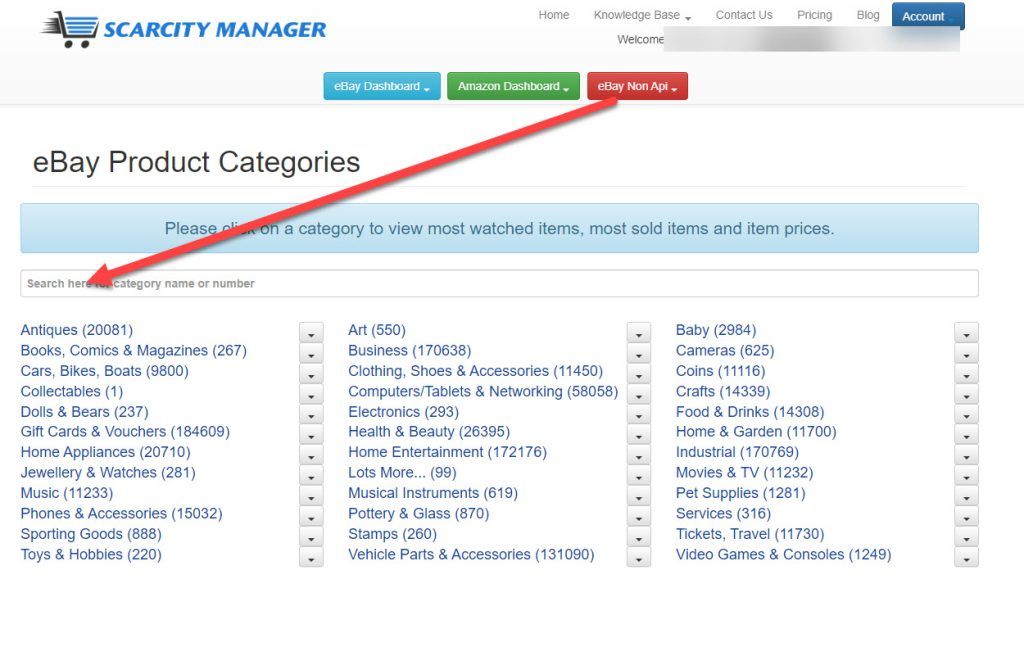Open the Electronics (293) category

pos(403,412)
